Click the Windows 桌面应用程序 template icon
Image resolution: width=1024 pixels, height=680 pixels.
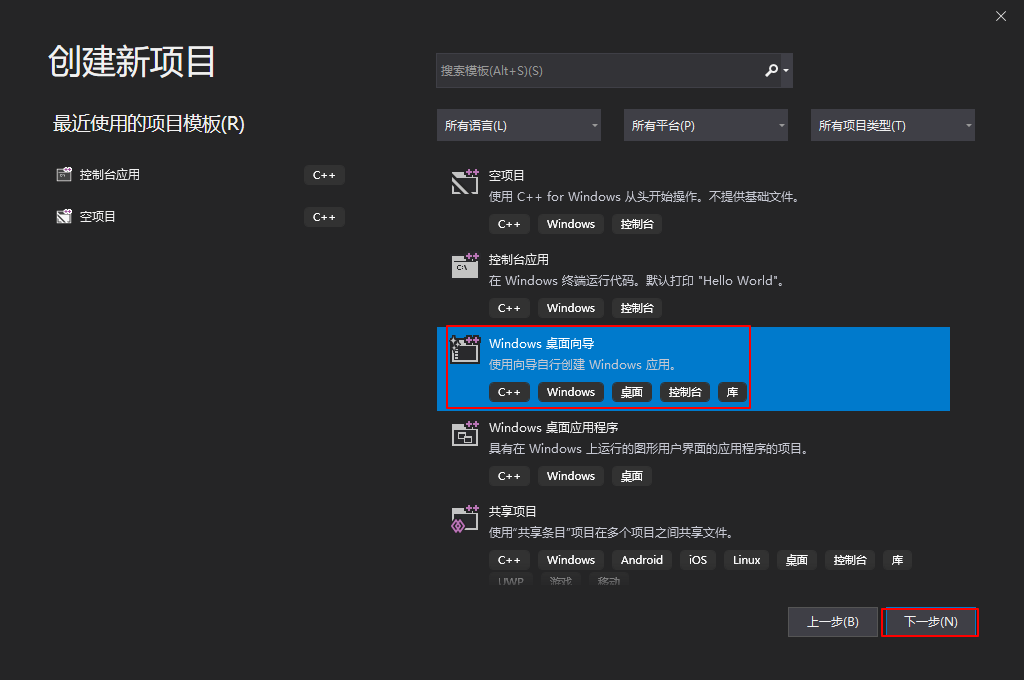tap(465, 434)
